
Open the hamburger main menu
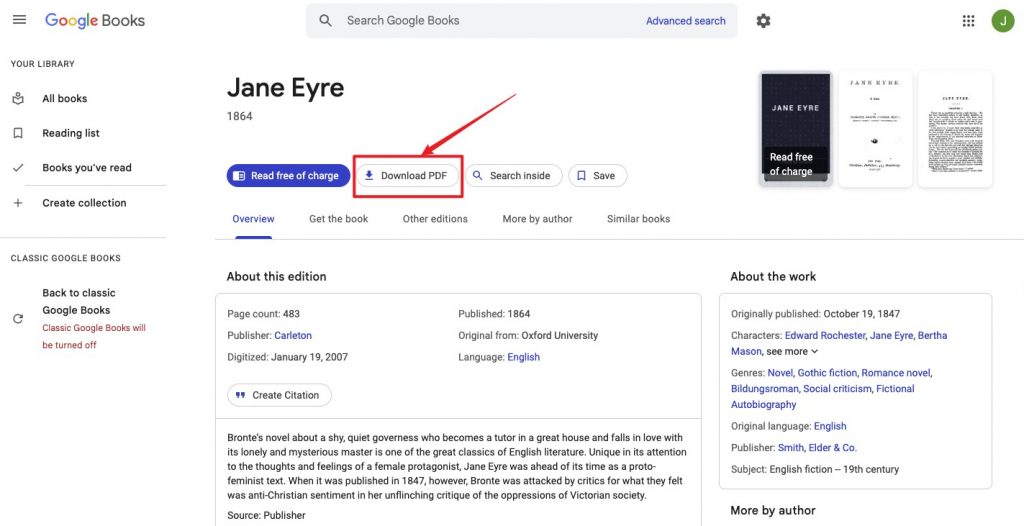pos(20,20)
